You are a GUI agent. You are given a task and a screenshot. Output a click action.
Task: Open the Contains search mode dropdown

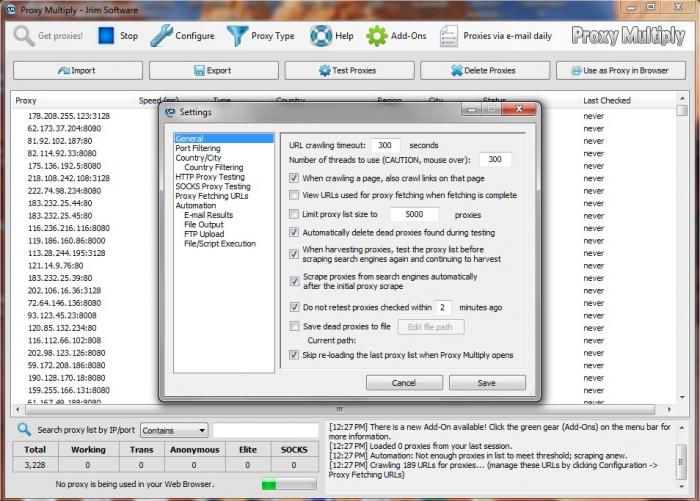point(174,430)
